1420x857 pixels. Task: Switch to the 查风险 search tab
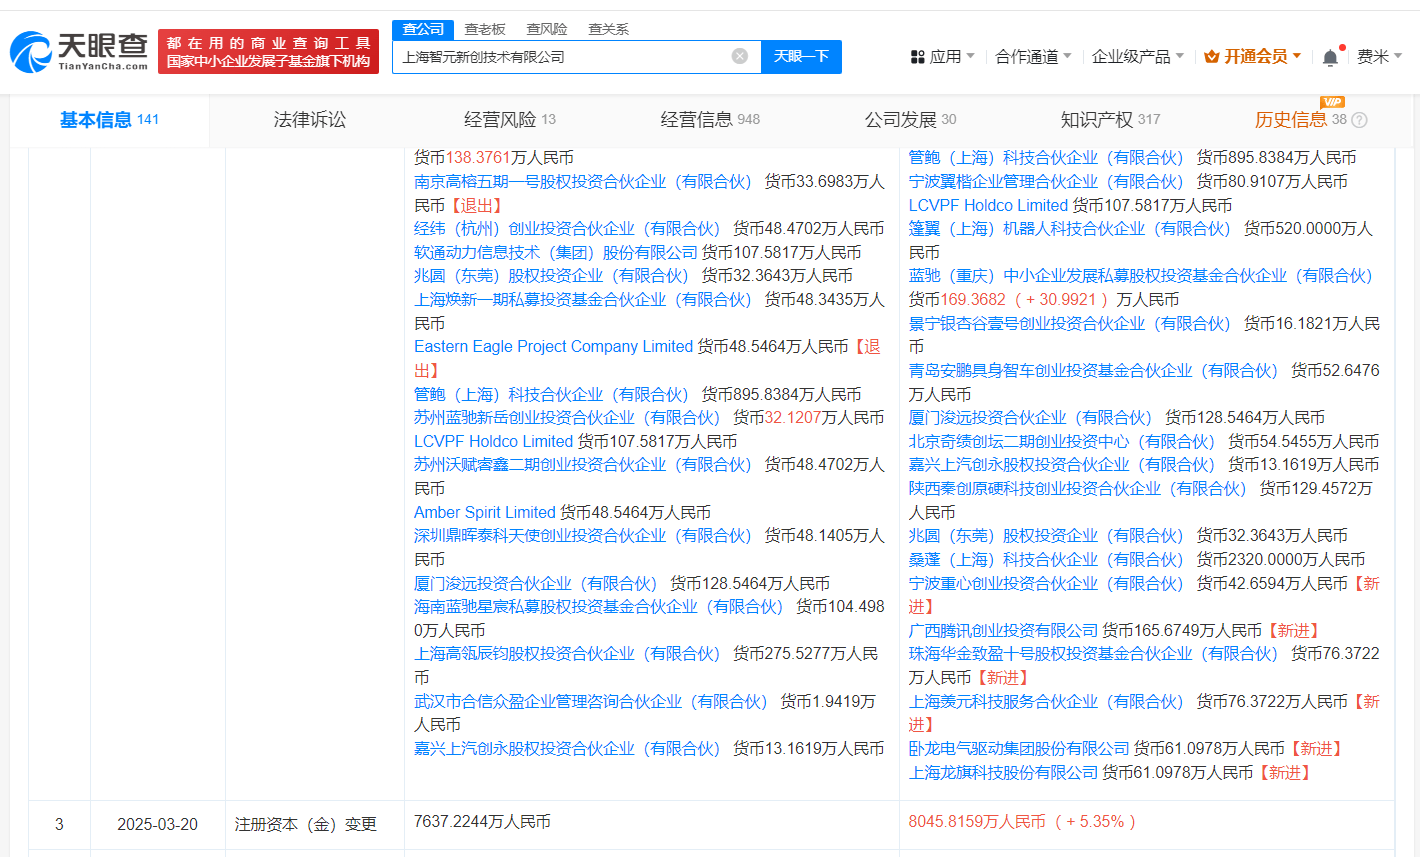[x=547, y=29]
